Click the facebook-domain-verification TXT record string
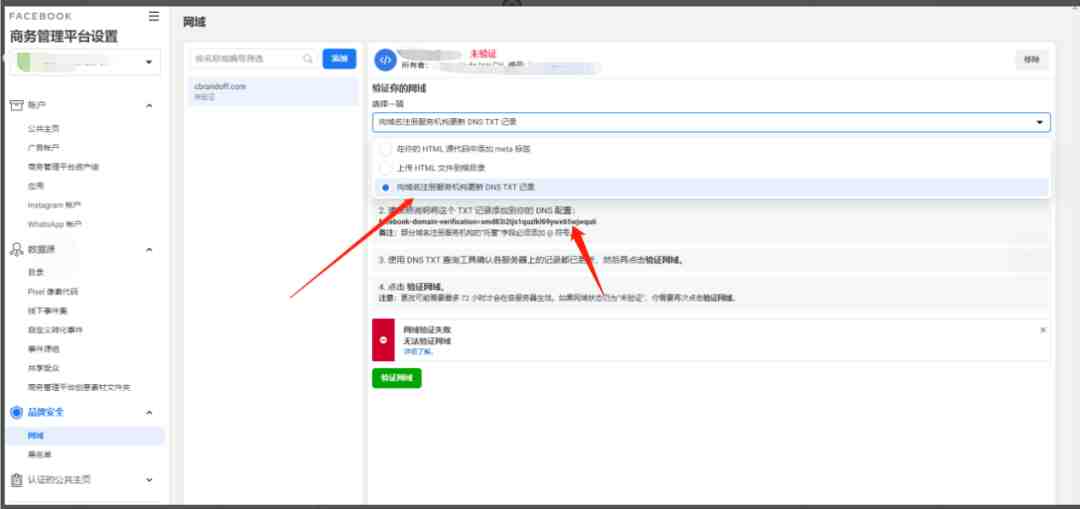Image resolution: width=1080 pixels, height=509 pixels. tap(488, 222)
